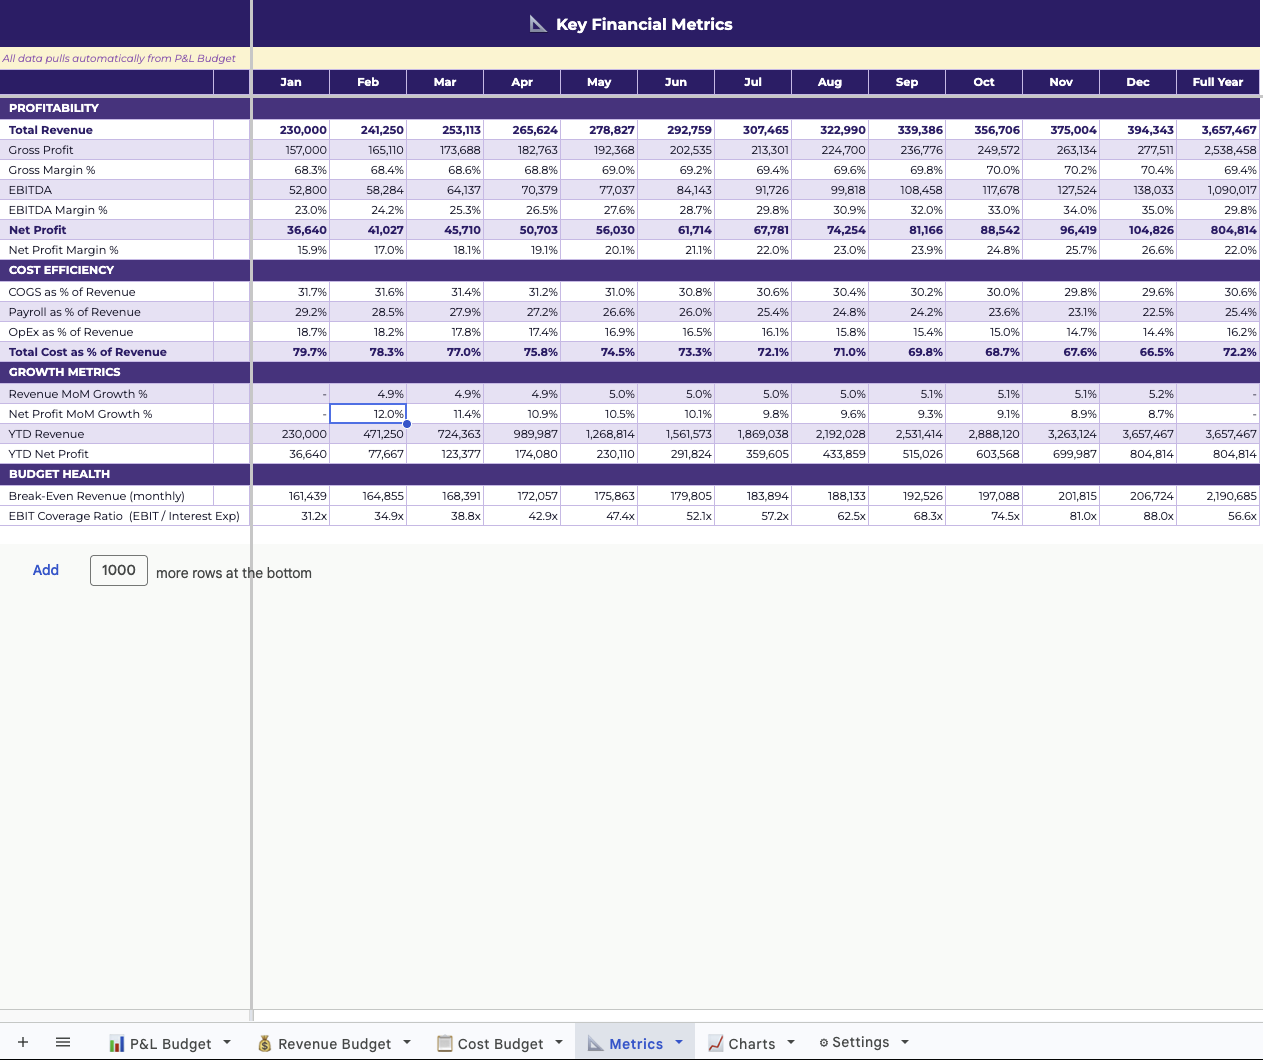Click the Jun column header
Screen dimensions: 1263x1060
pos(676,82)
